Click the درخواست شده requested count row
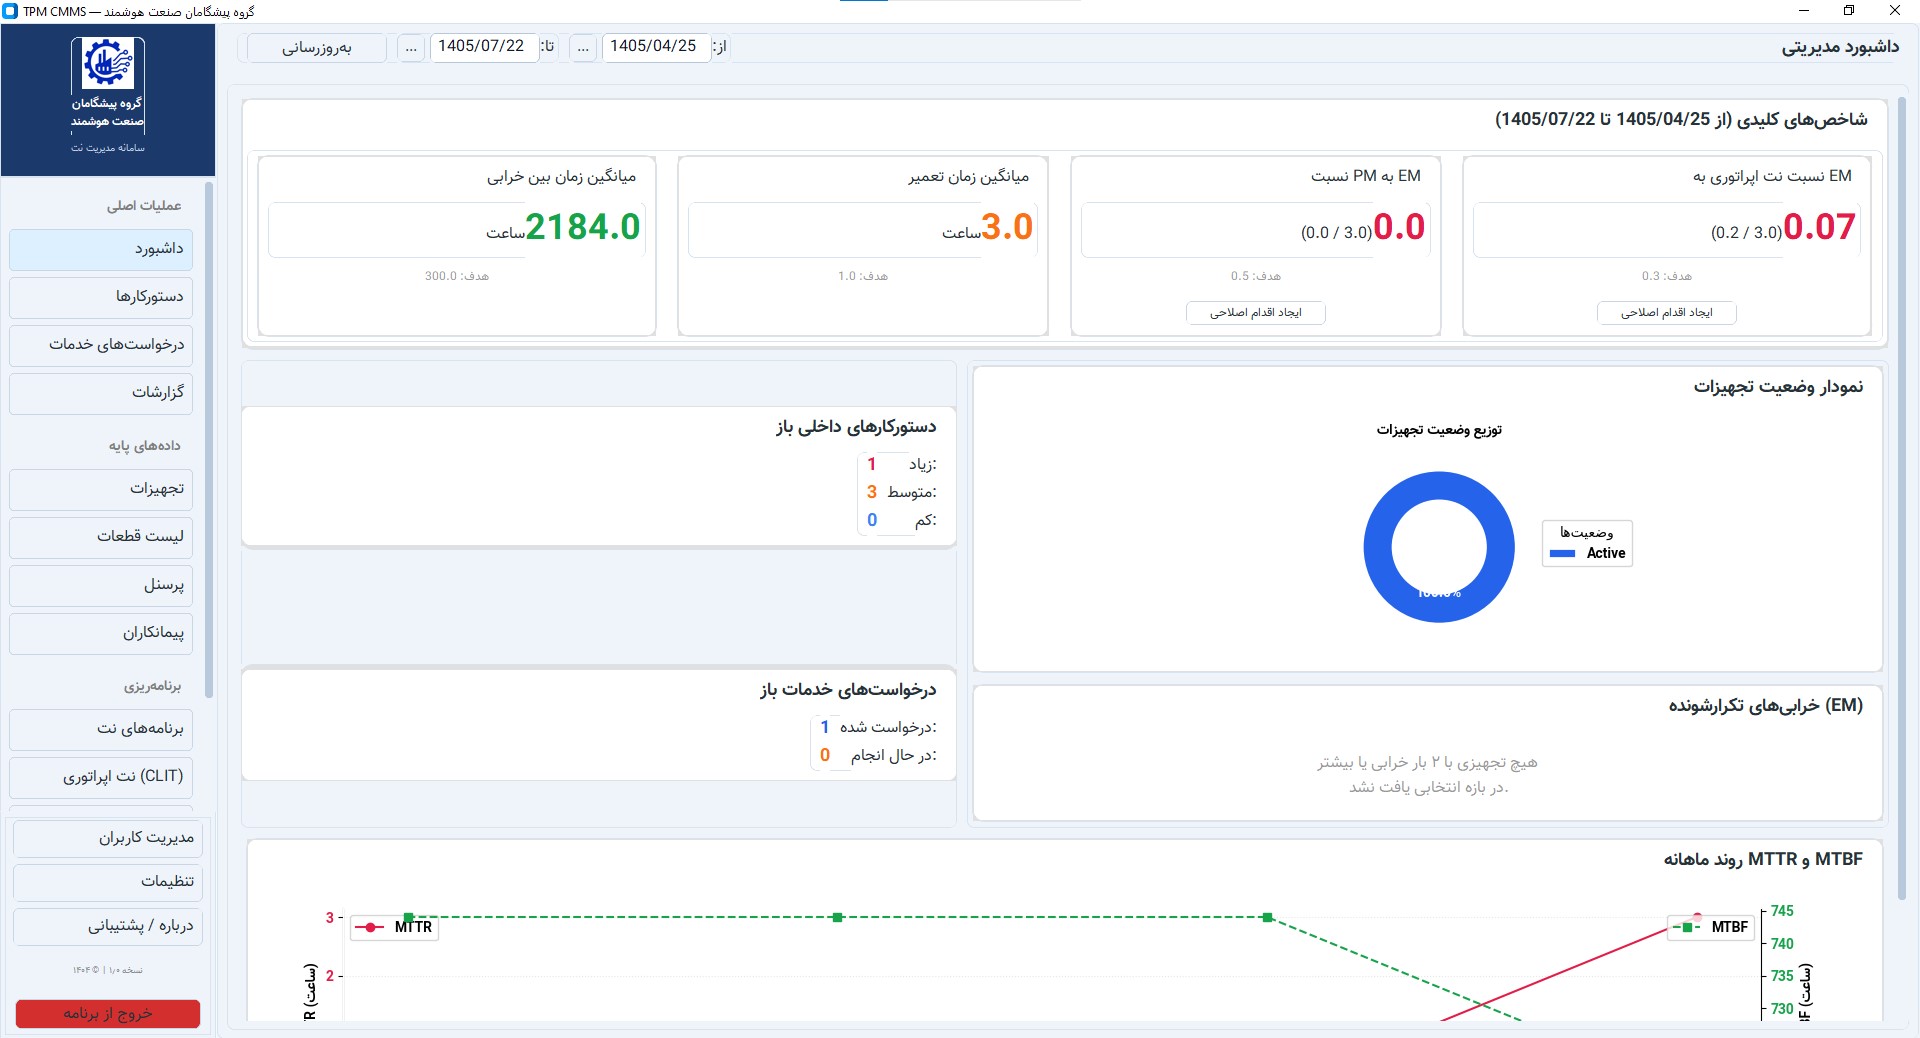This screenshot has width=1920, height=1038. [877, 727]
